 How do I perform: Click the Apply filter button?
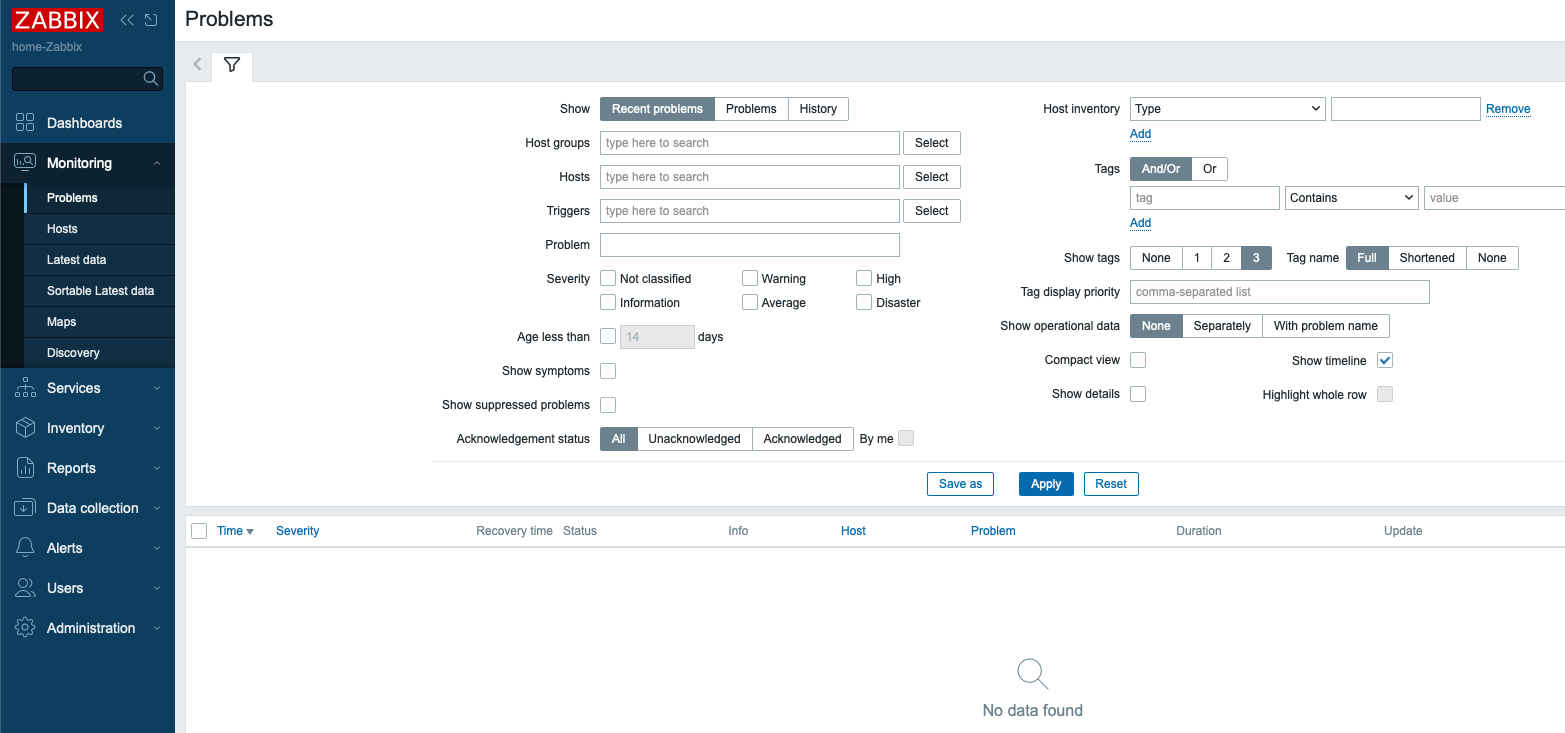tap(1046, 484)
